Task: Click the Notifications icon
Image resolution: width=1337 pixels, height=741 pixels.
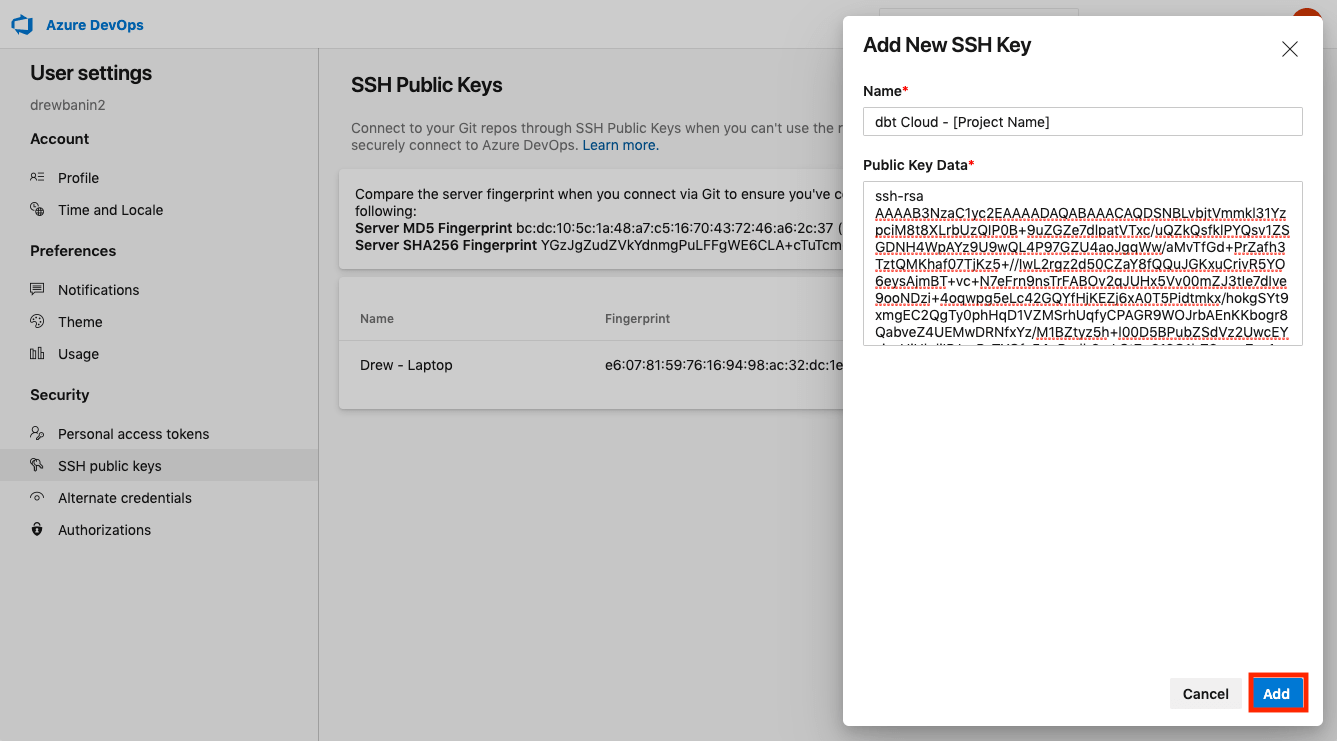Action: [37, 289]
